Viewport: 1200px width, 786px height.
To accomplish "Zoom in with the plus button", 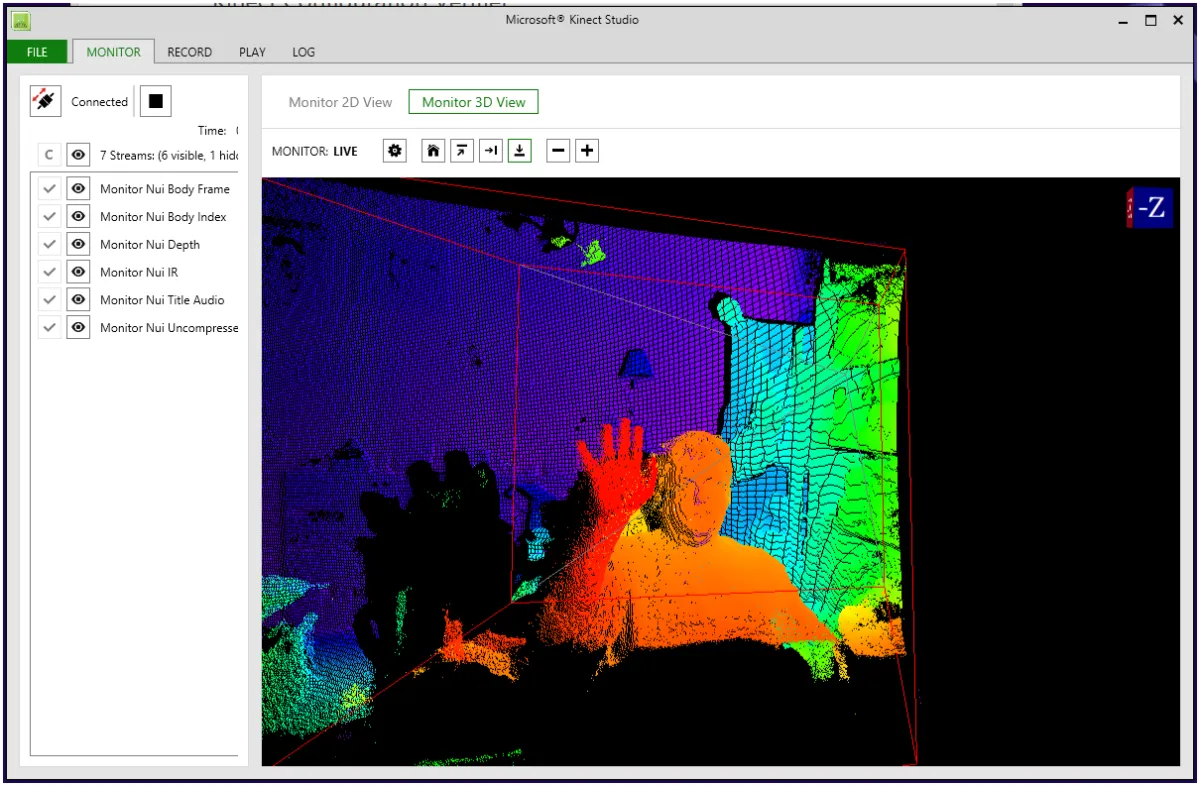I will click(587, 151).
